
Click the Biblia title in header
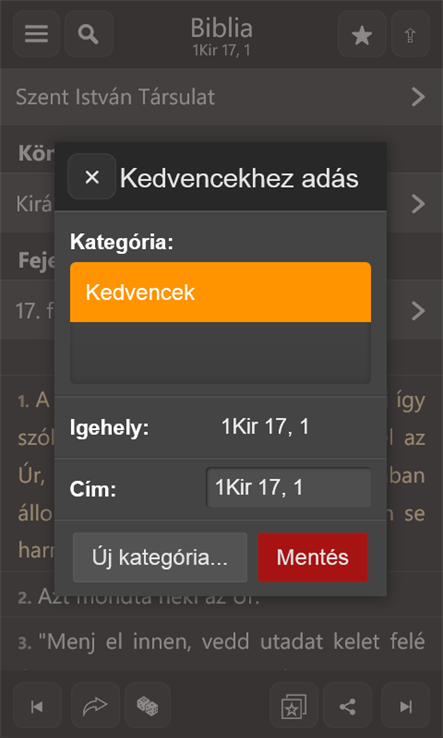tap(221, 28)
